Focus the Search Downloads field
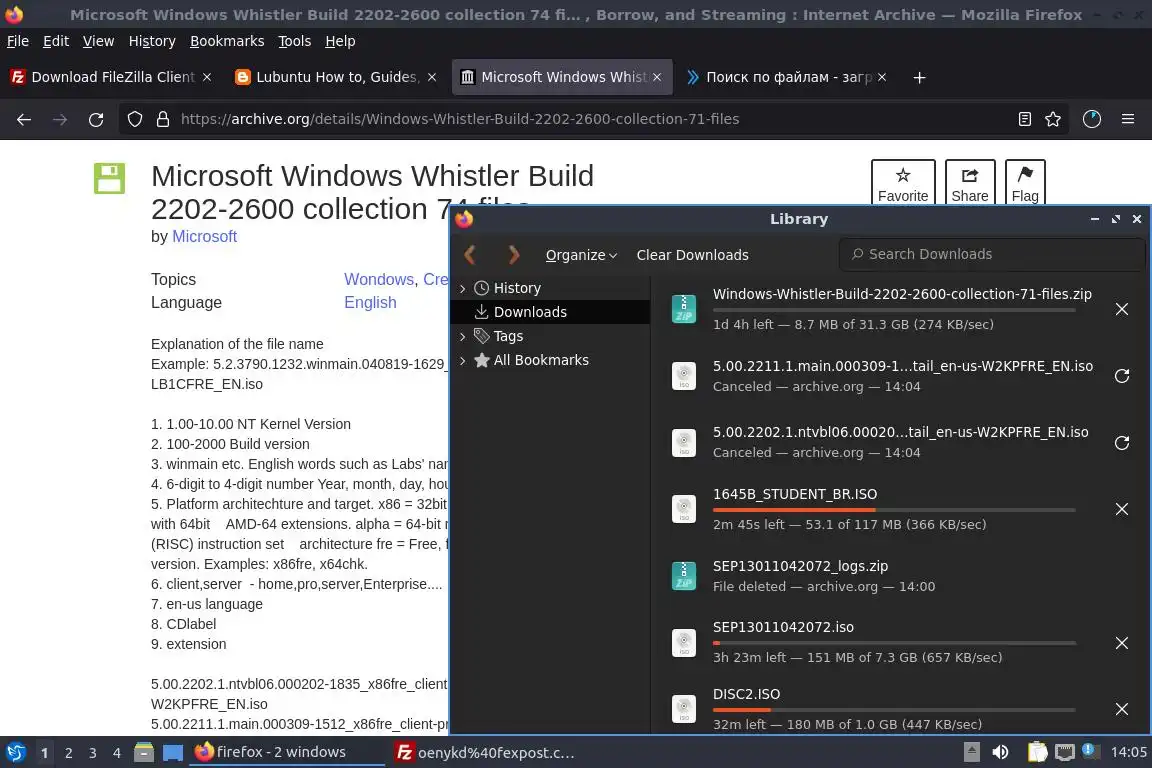The height and width of the screenshot is (768, 1152). tap(992, 254)
